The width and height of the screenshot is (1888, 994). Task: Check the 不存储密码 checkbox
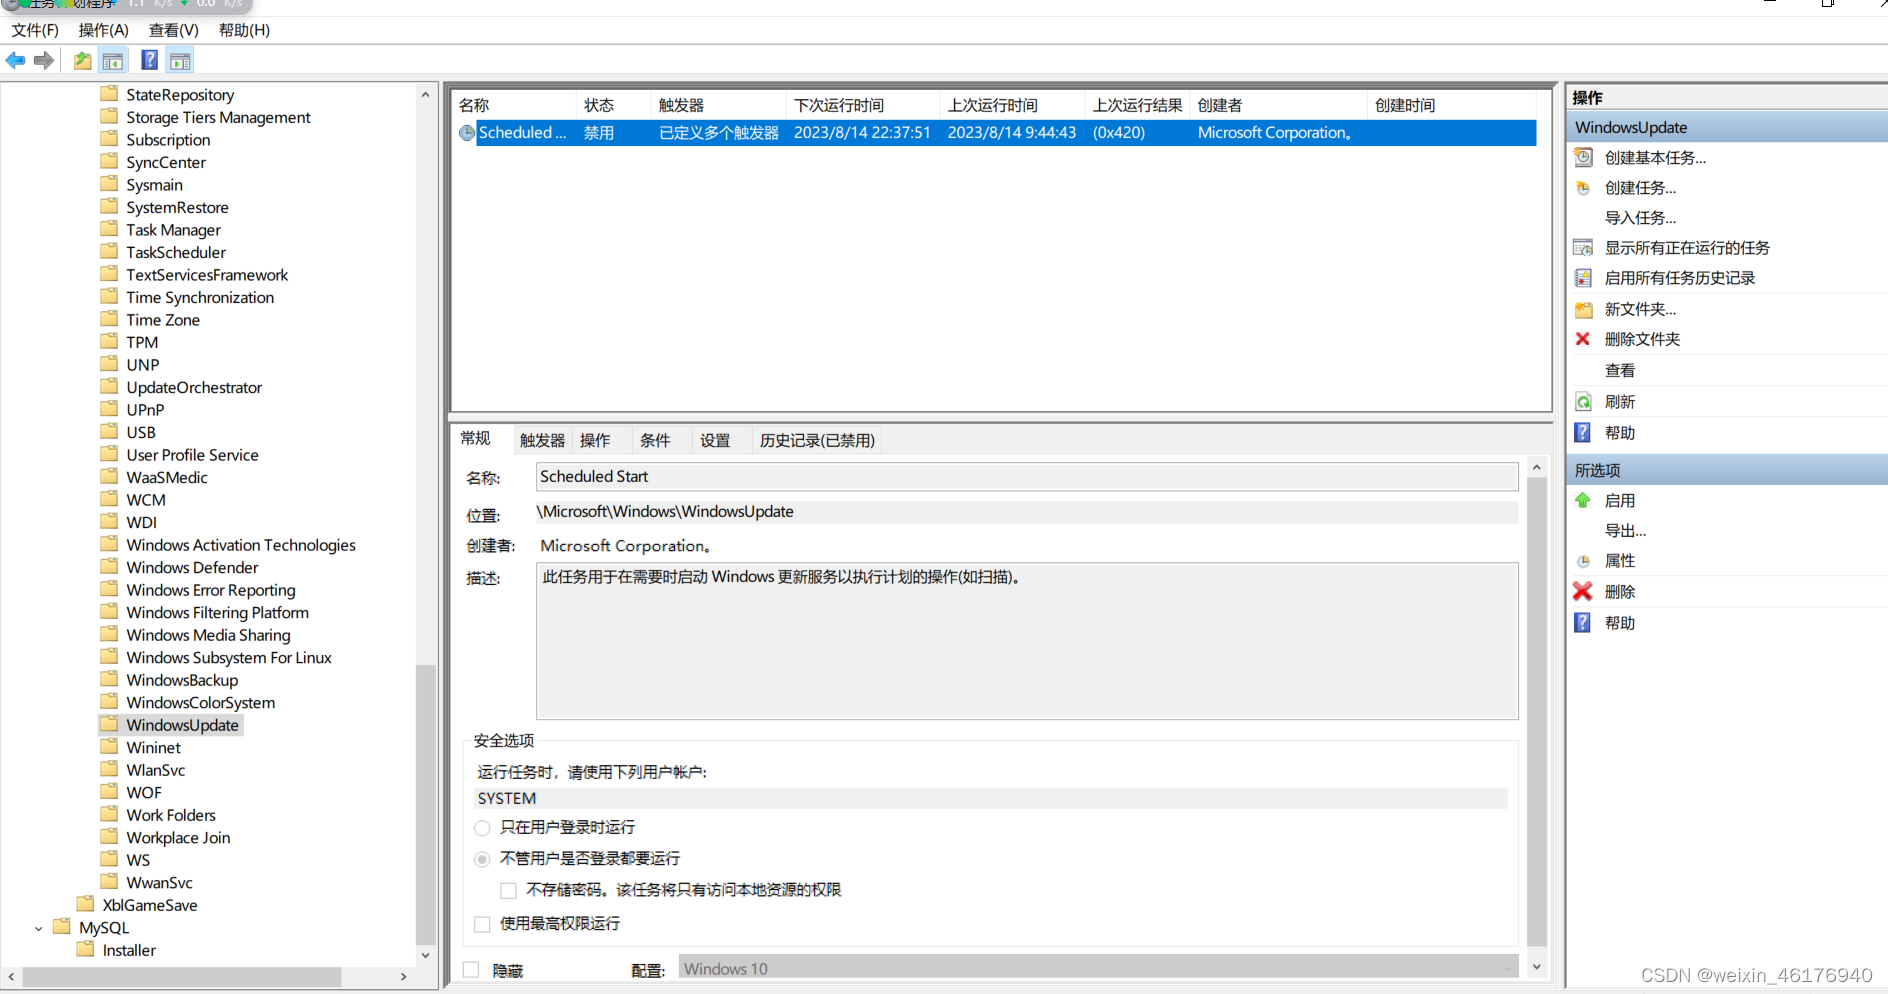click(509, 891)
